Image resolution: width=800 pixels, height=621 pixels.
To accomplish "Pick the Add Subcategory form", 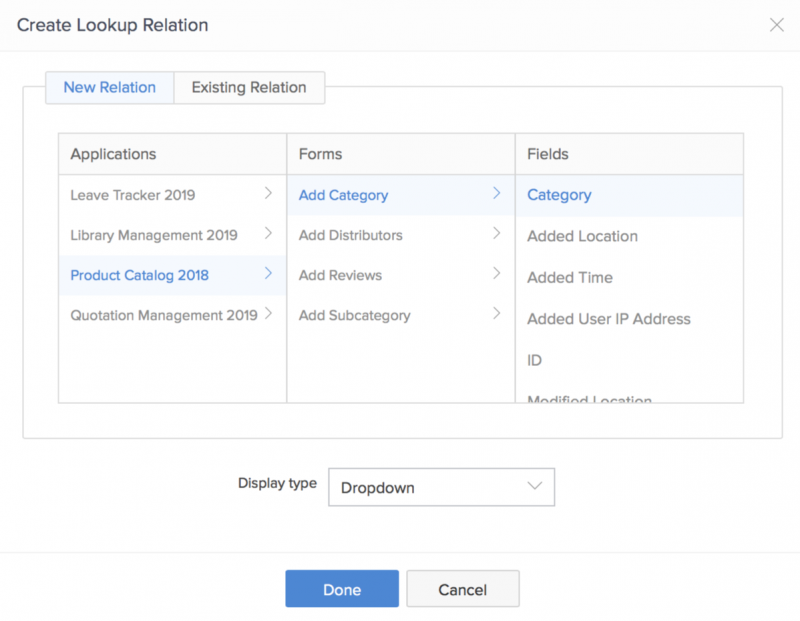I will click(354, 315).
